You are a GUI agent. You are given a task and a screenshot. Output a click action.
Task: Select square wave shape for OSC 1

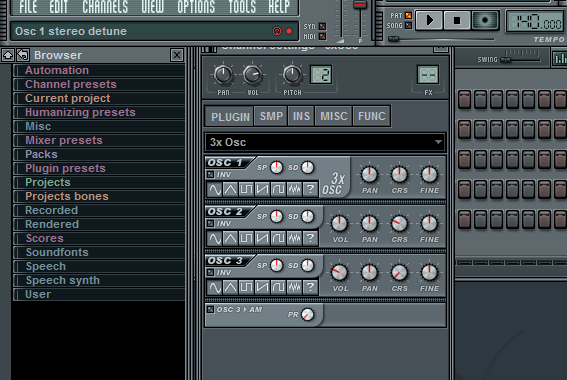(x=246, y=189)
